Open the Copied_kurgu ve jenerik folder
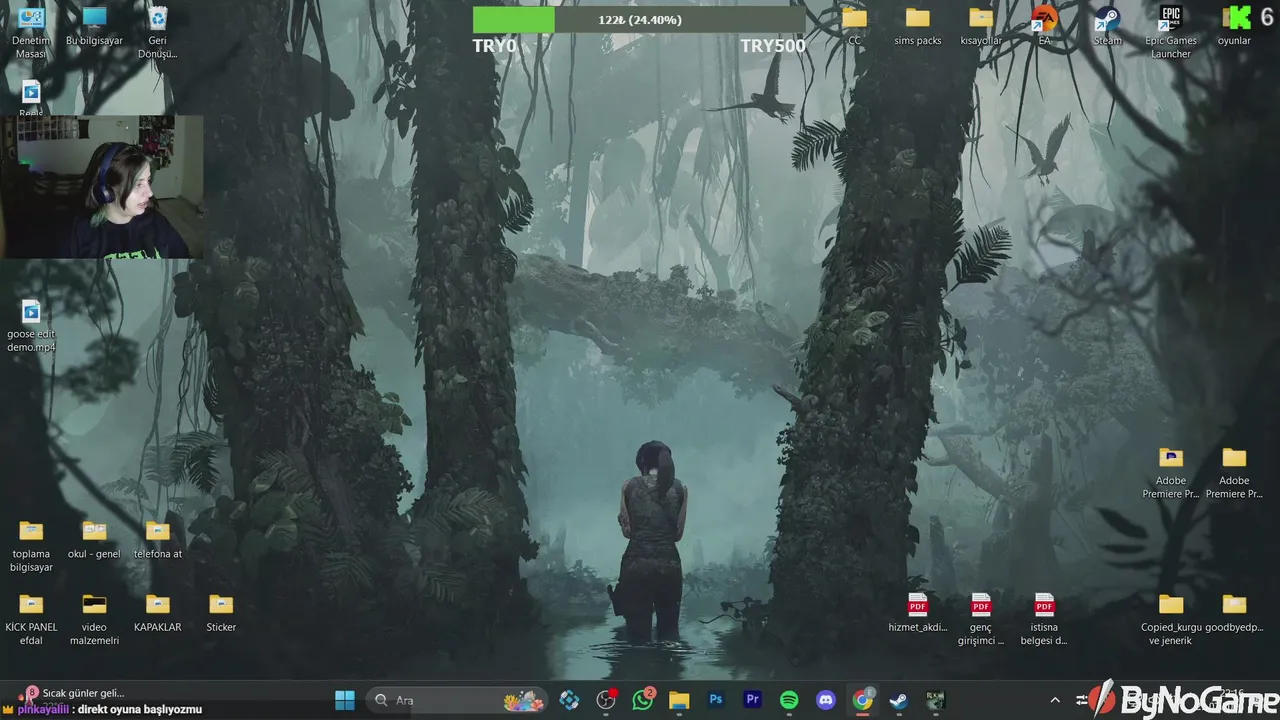Image resolution: width=1280 pixels, height=720 pixels. tap(1171, 619)
